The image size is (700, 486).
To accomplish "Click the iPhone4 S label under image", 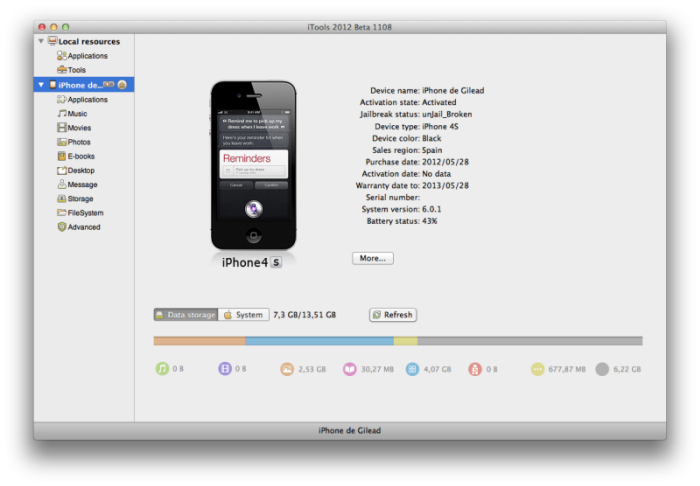I will [x=252, y=262].
